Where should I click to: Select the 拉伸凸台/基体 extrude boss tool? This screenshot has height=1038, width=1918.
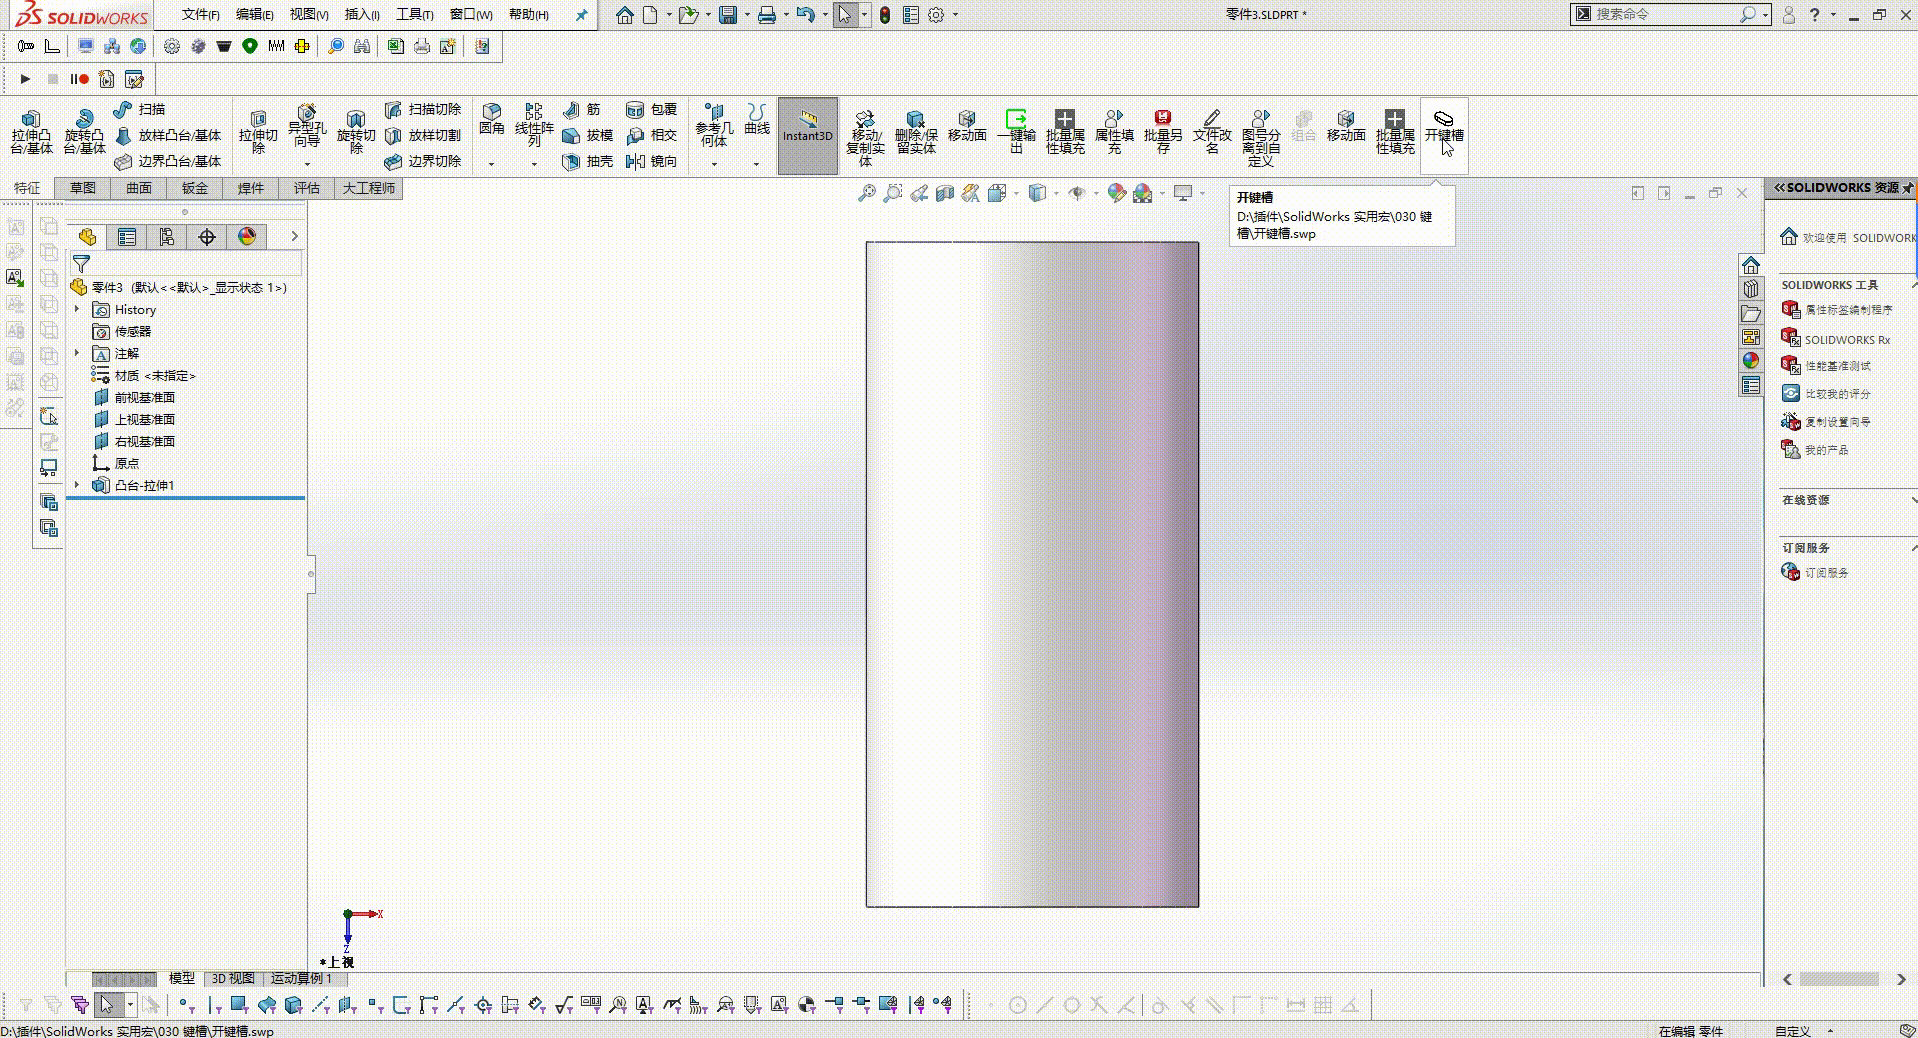[x=32, y=133]
